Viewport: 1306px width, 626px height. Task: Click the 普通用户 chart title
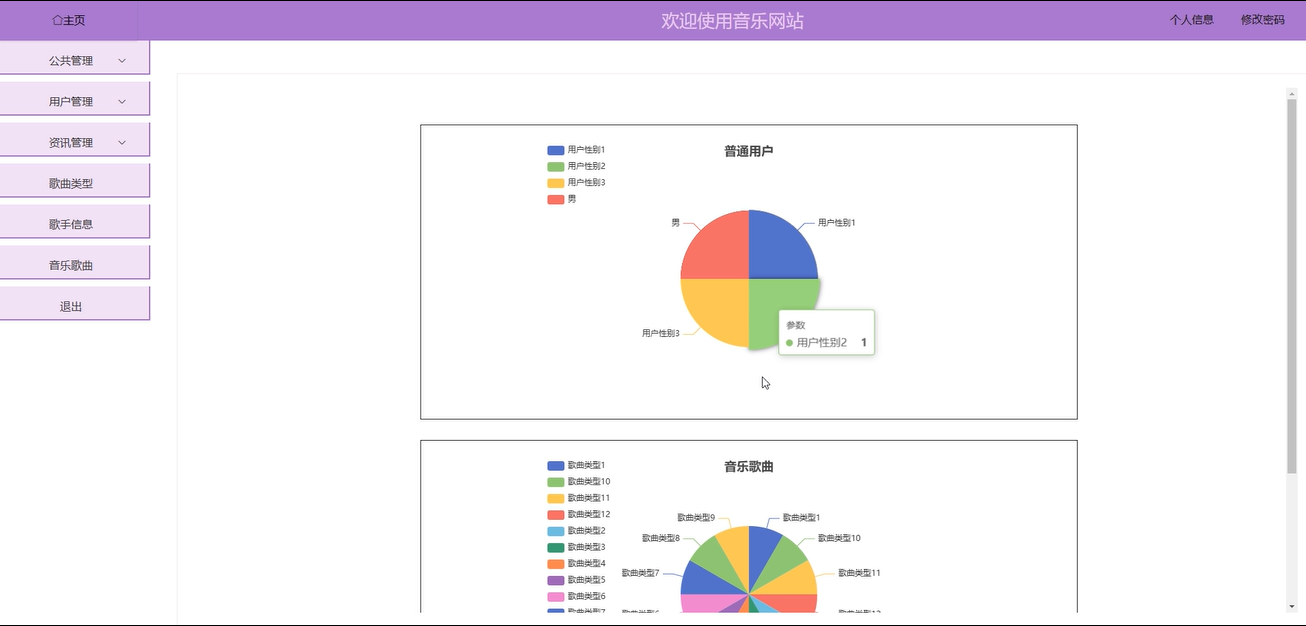click(749, 151)
